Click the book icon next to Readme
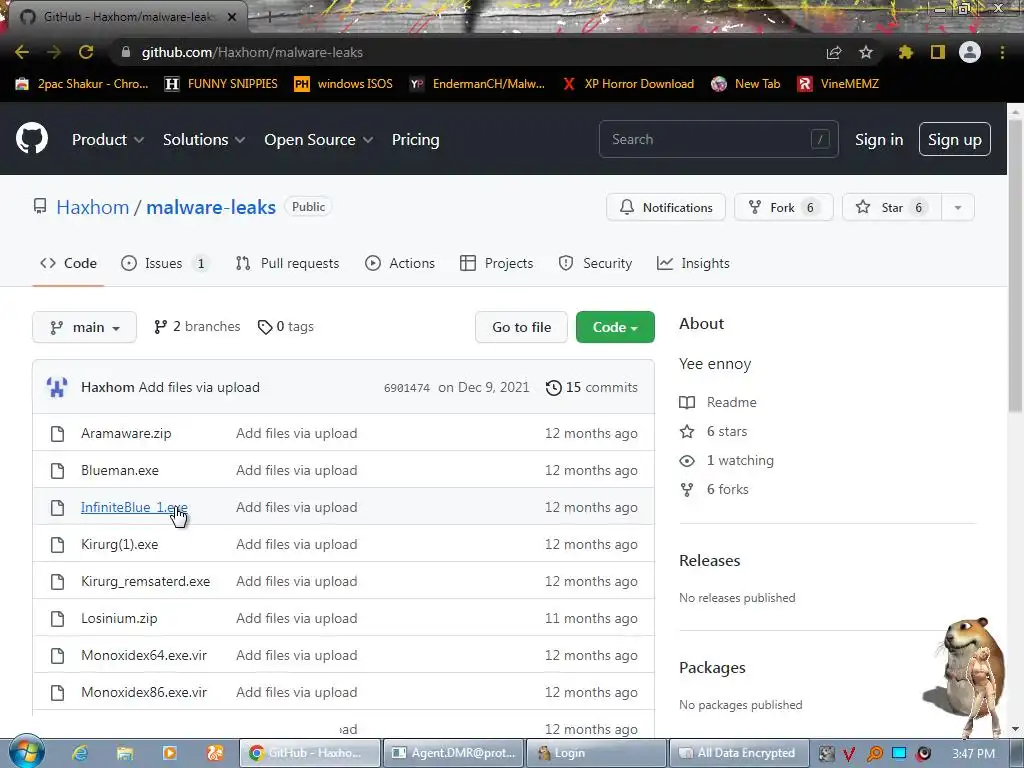1024x768 pixels. click(x=687, y=403)
